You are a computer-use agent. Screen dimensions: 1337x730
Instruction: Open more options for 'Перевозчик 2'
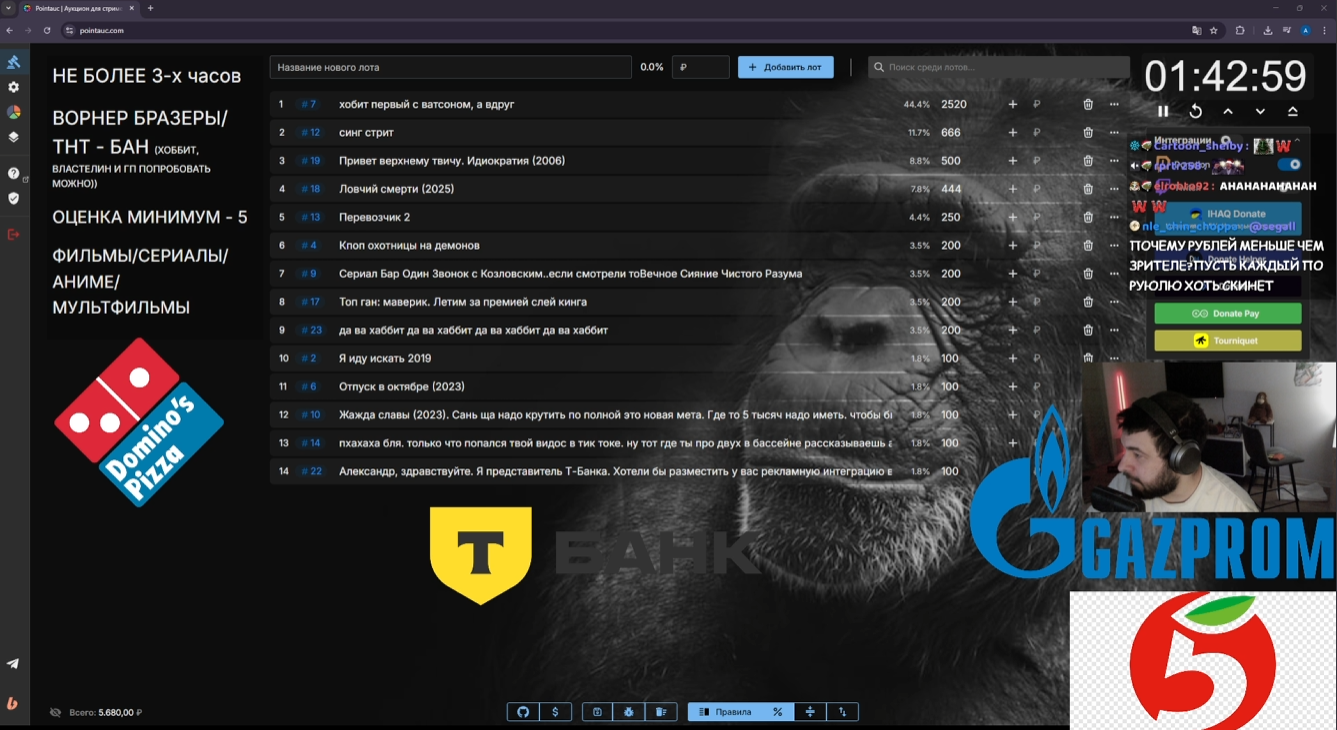pyautogui.click(x=1114, y=217)
